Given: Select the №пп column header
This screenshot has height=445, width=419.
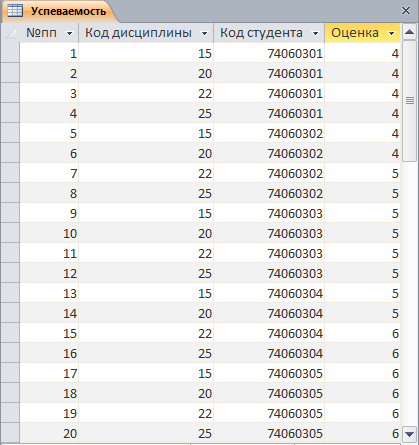Looking at the screenshot, I should tap(49, 33).
